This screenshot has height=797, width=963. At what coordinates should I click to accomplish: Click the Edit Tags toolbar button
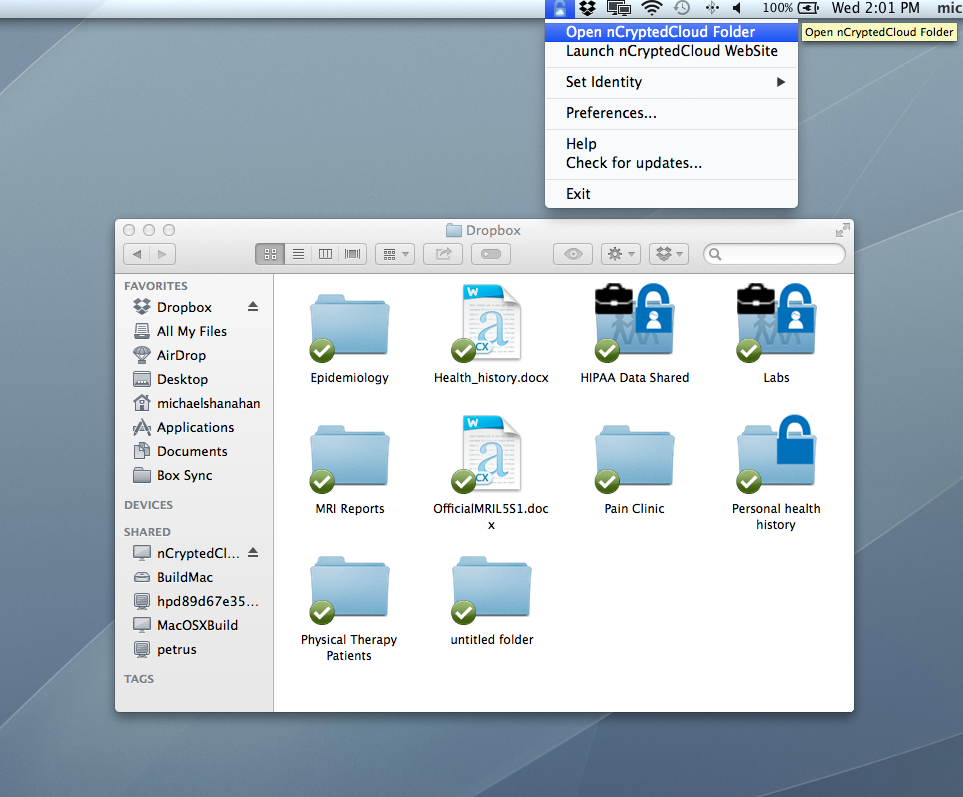491,254
